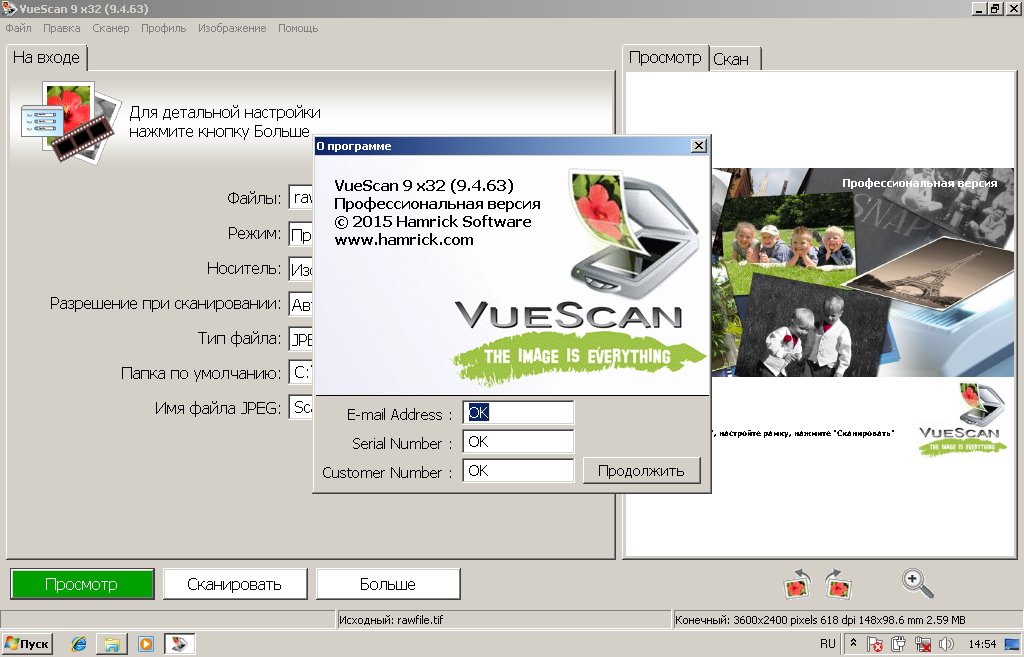Click the show desktop icon beside the clock

(x=1012, y=644)
